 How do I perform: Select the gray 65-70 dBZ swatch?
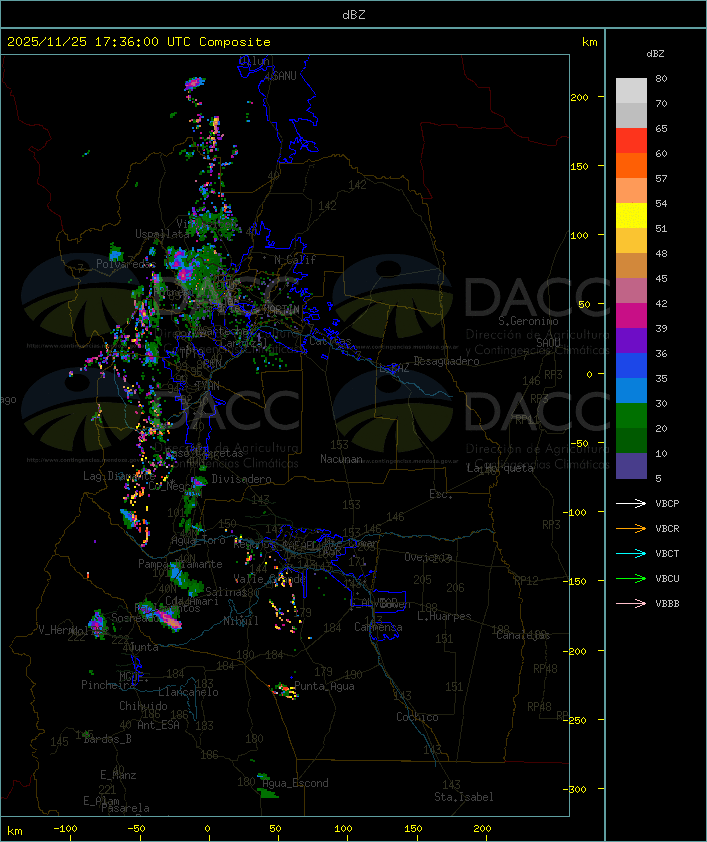[x=631, y=115]
